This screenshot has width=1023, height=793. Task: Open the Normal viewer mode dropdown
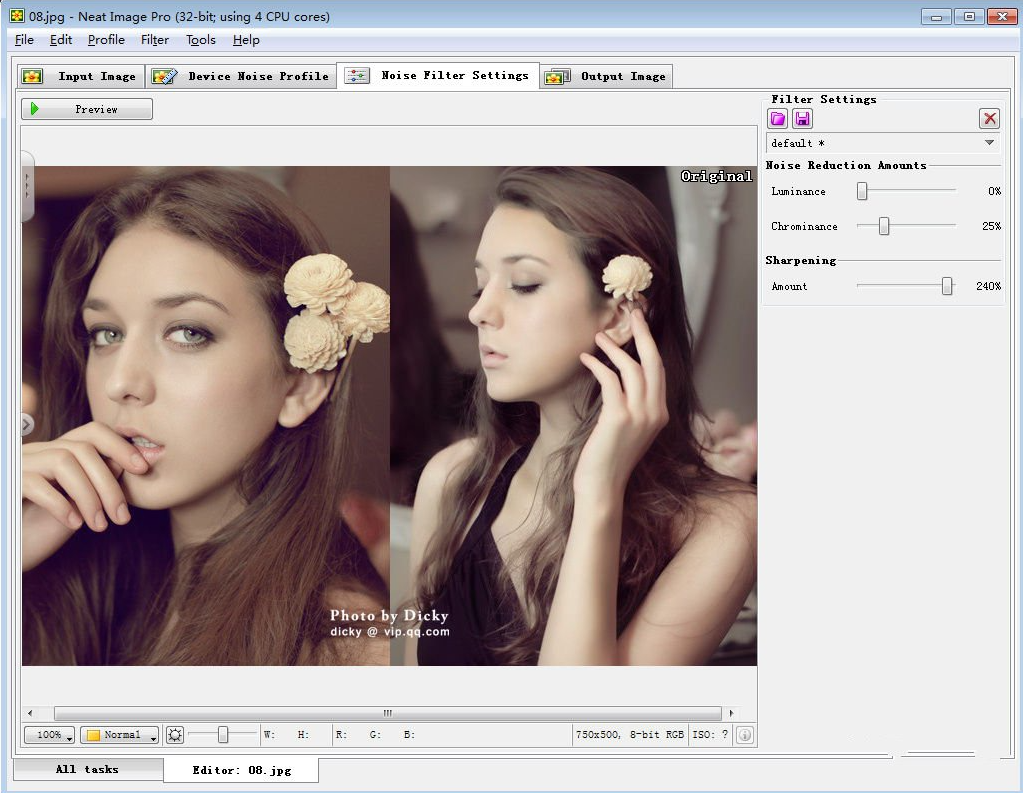[x=119, y=735]
